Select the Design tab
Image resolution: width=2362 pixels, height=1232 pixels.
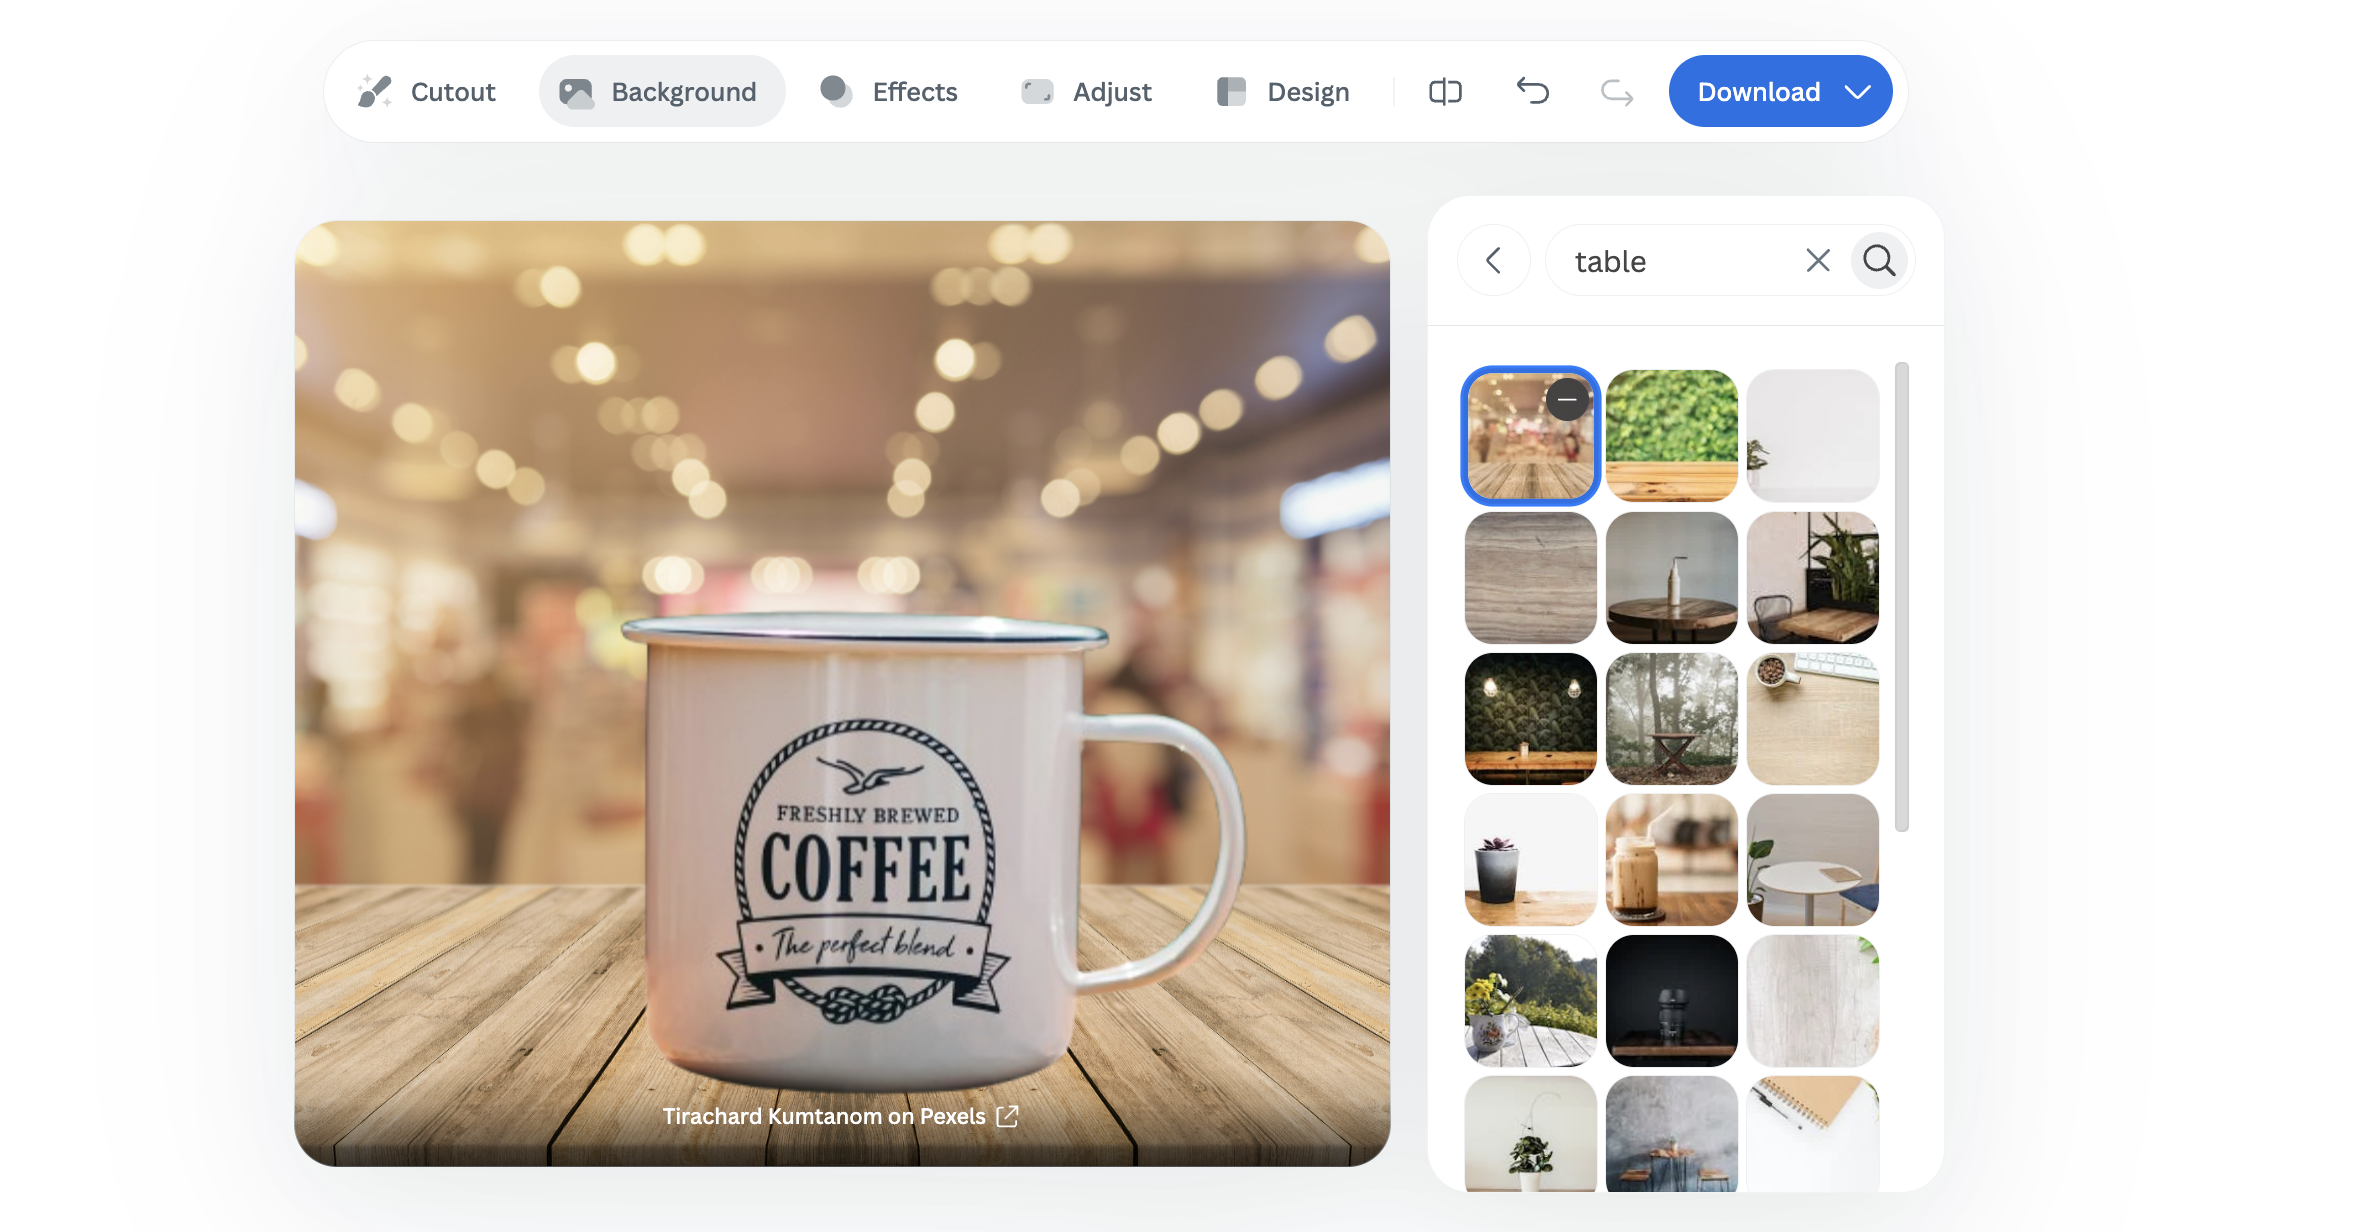coord(1283,92)
